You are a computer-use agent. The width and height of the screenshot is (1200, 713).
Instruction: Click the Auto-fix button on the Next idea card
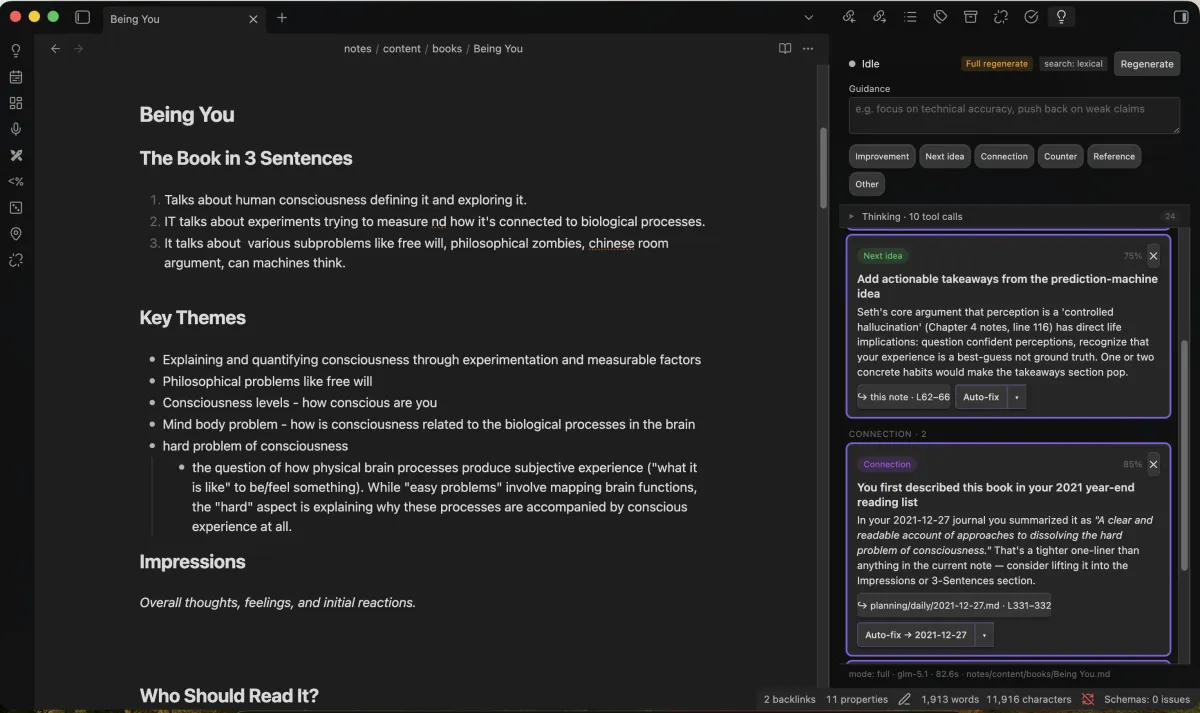click(x=980, y=397)
